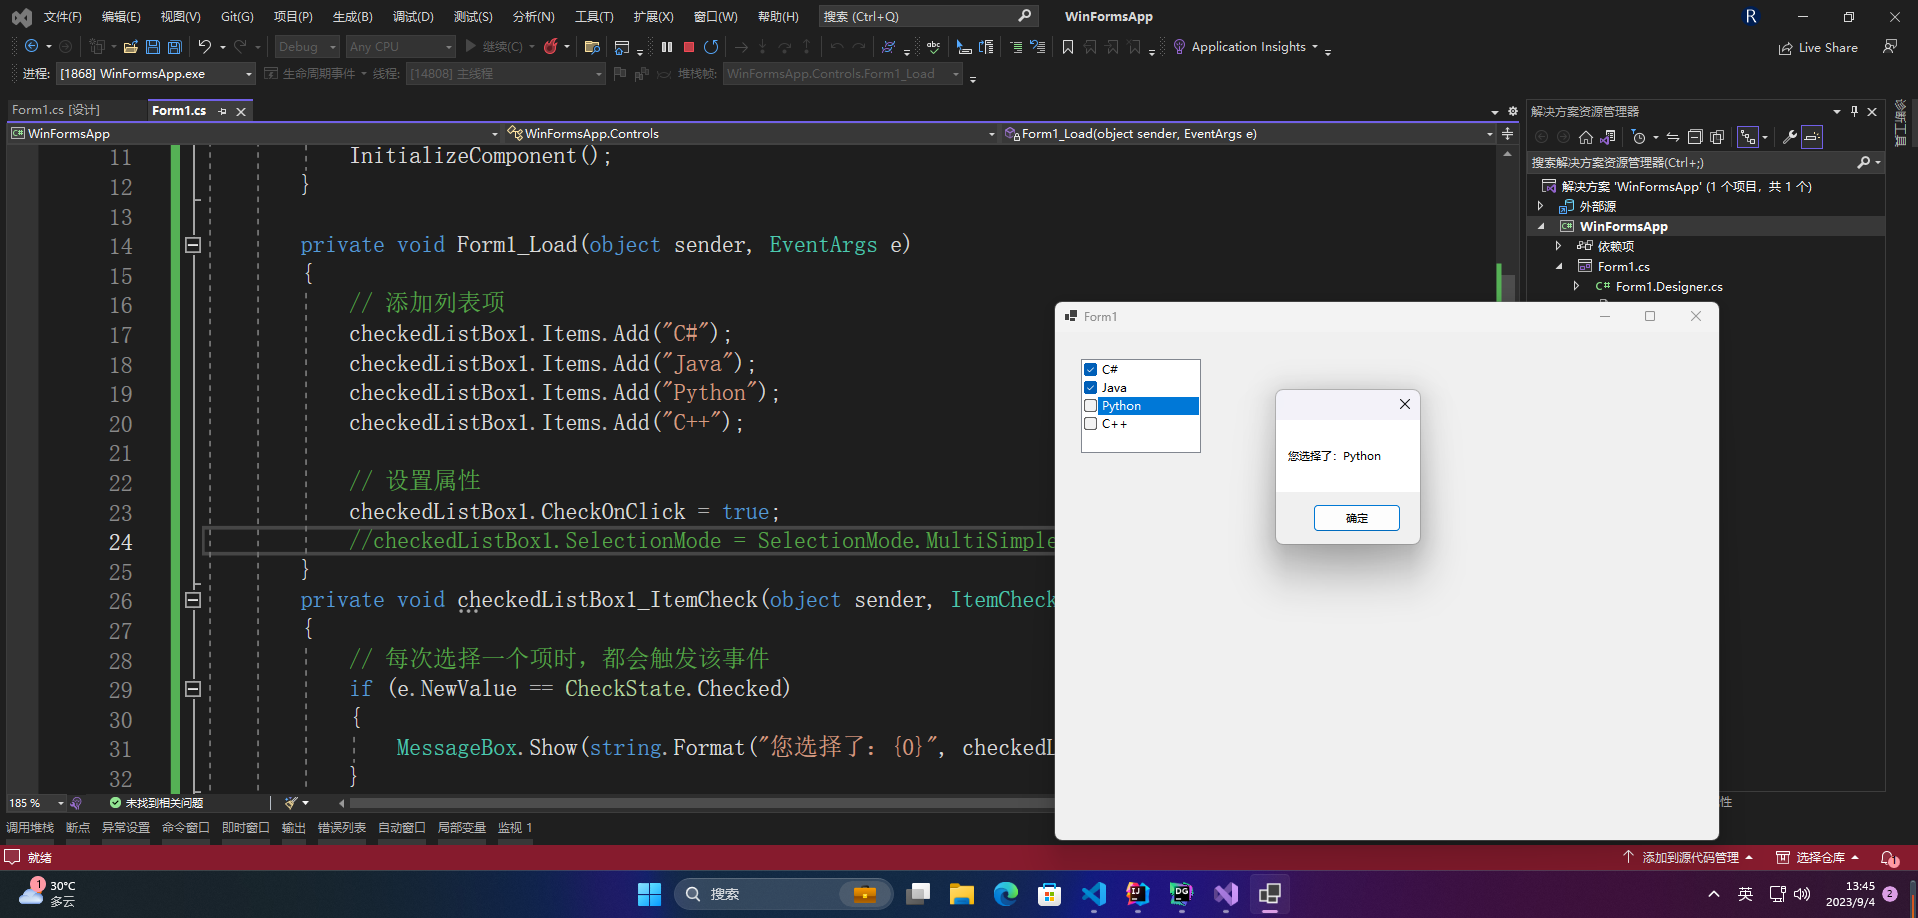Click the Save All icon
The width and height of the screenshot is (1918, 918).
[175, 47]
